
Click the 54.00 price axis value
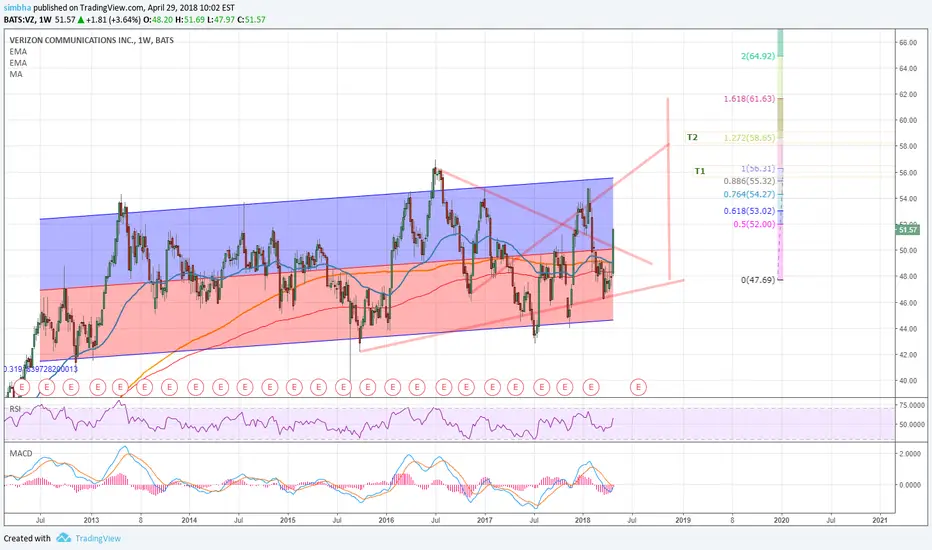907,199
